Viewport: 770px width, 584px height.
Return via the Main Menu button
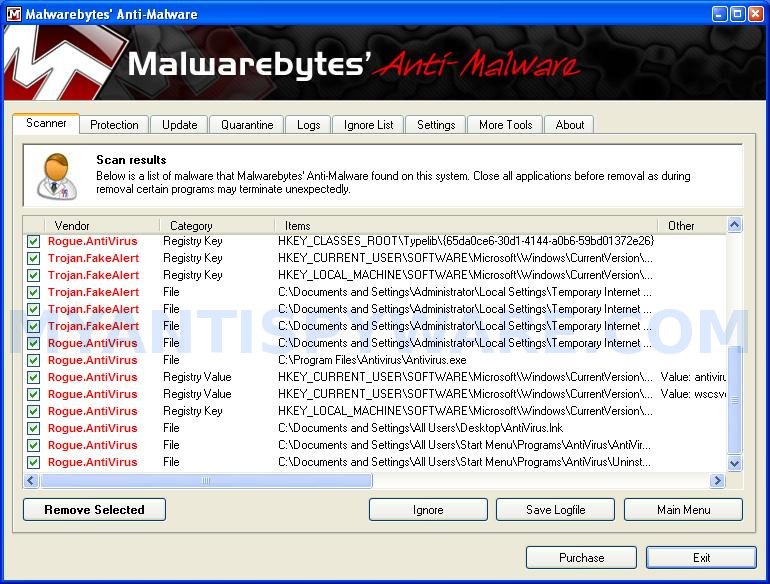pos(683,510)
